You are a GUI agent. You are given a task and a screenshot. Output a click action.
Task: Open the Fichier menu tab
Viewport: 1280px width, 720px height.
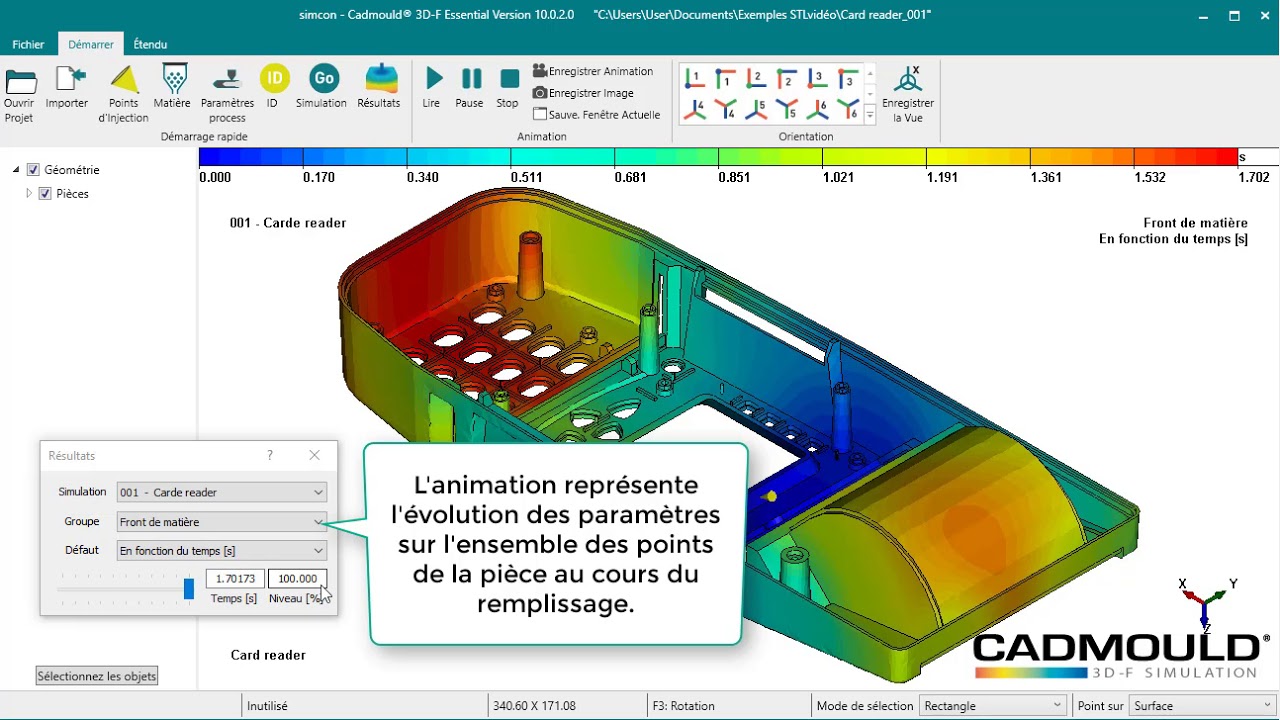pos(28,45)
